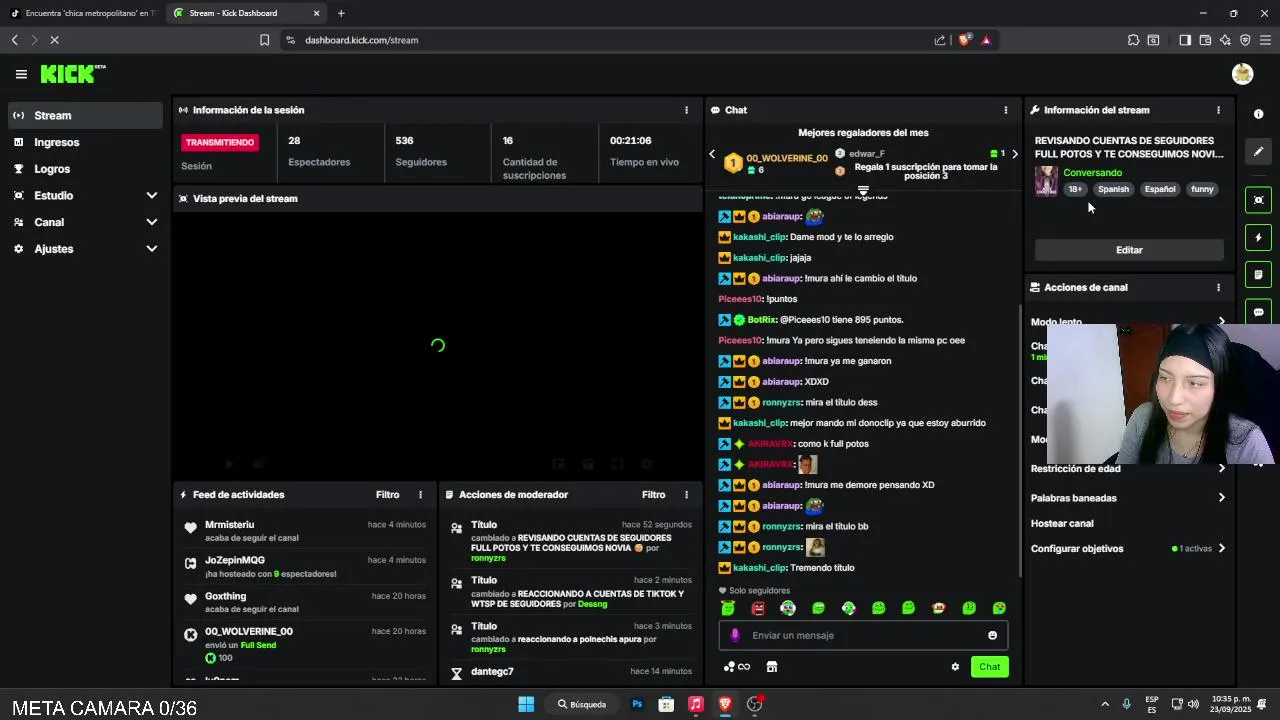
Task: Click the taskbar Búsqueda search box
Action: (581, 704)
